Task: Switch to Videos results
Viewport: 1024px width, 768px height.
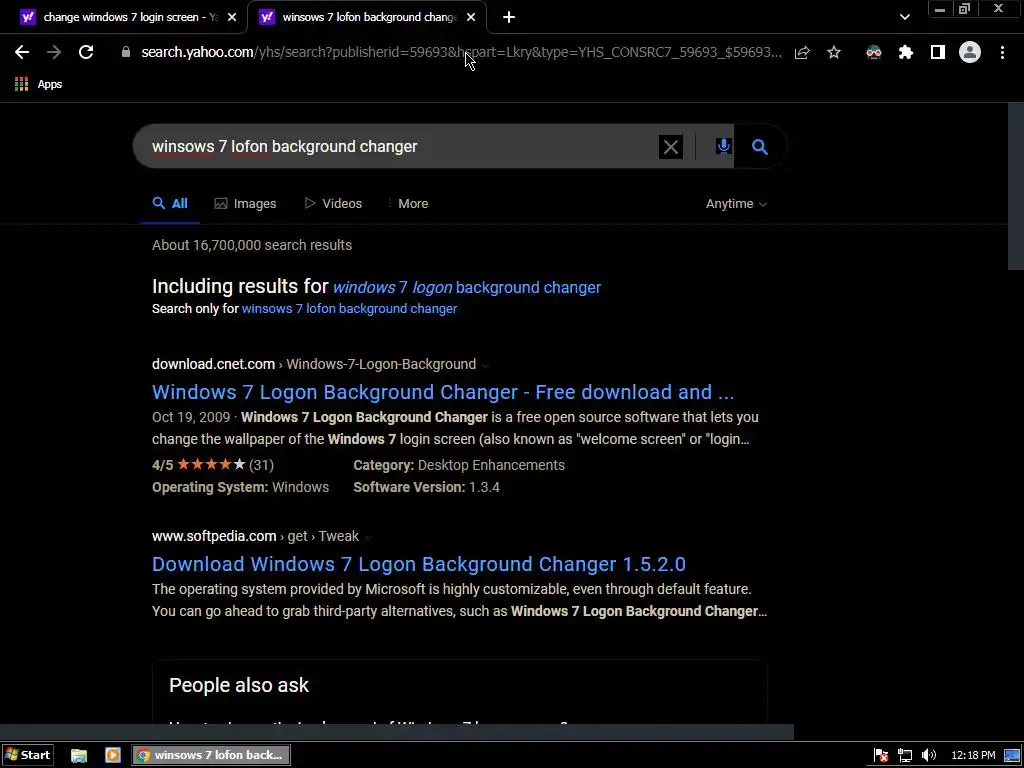Action: 333,204
